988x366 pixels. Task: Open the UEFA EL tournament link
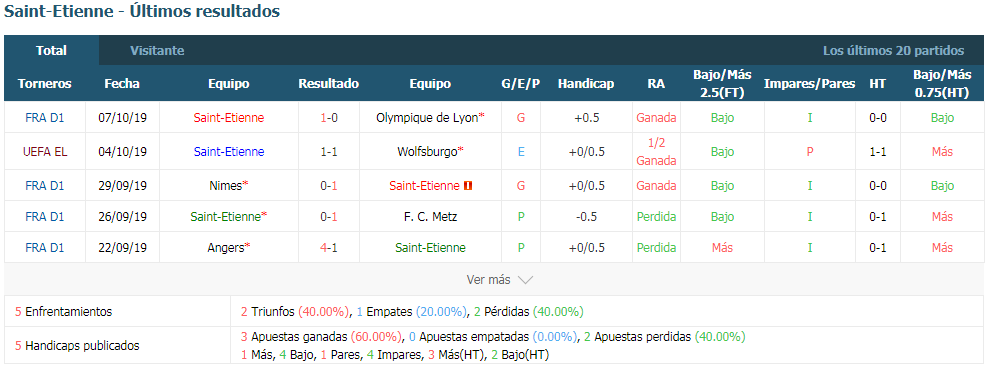(45, 151)
